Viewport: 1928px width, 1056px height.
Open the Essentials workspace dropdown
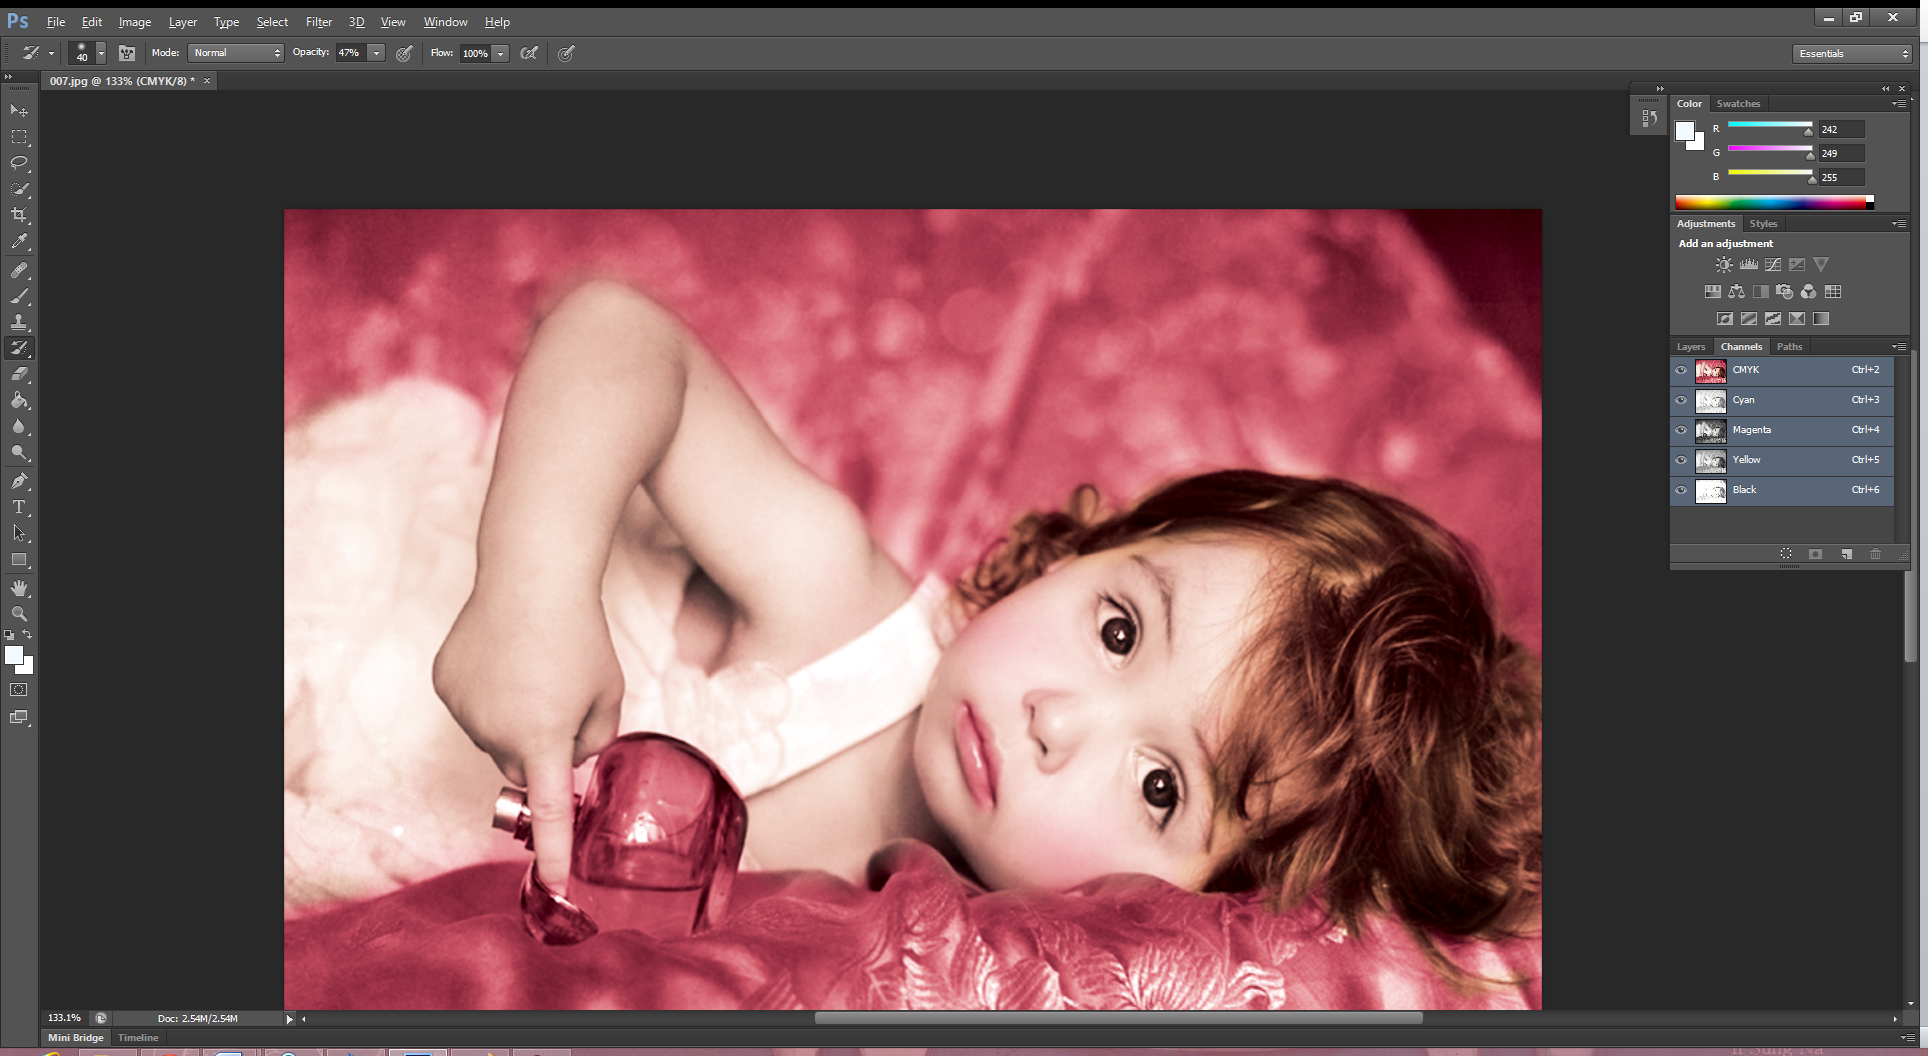[x=1852, y=54]
